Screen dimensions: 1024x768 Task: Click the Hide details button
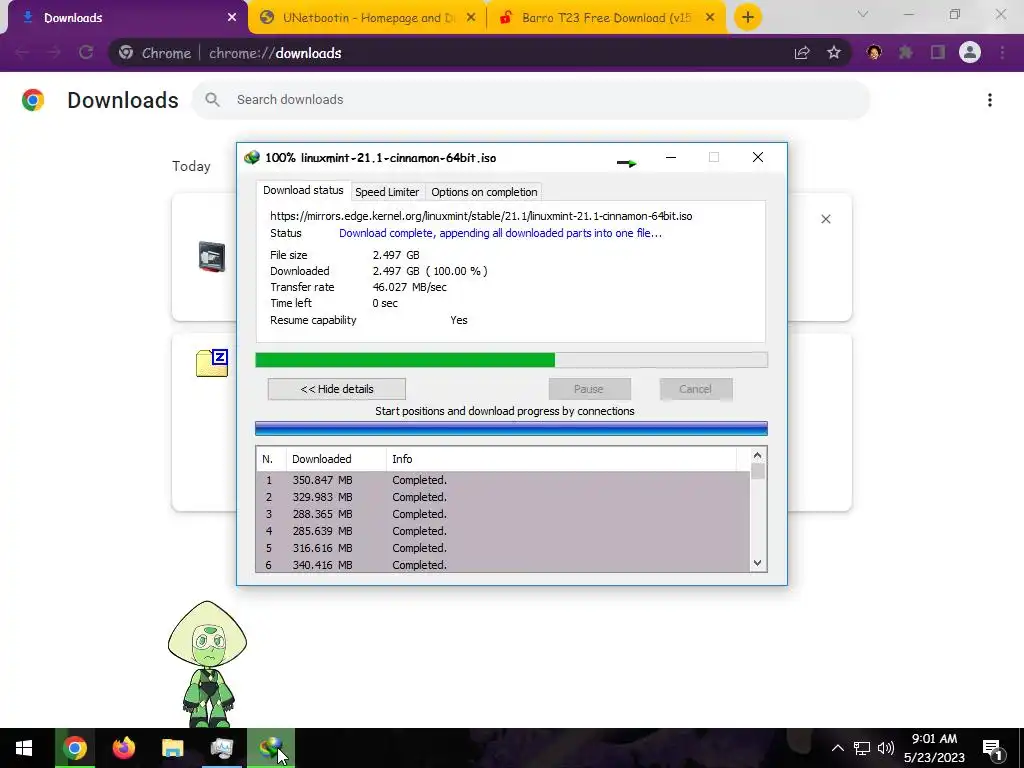336,389
